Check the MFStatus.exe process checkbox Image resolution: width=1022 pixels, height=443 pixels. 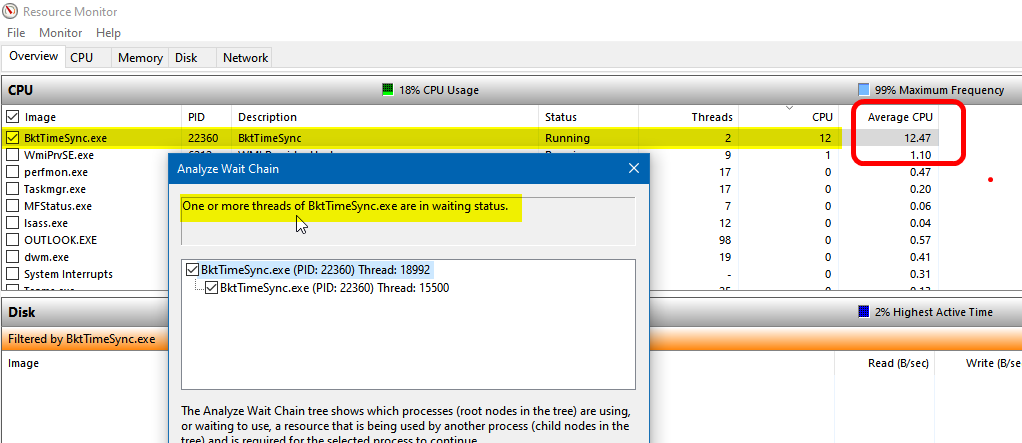(12, 206)
